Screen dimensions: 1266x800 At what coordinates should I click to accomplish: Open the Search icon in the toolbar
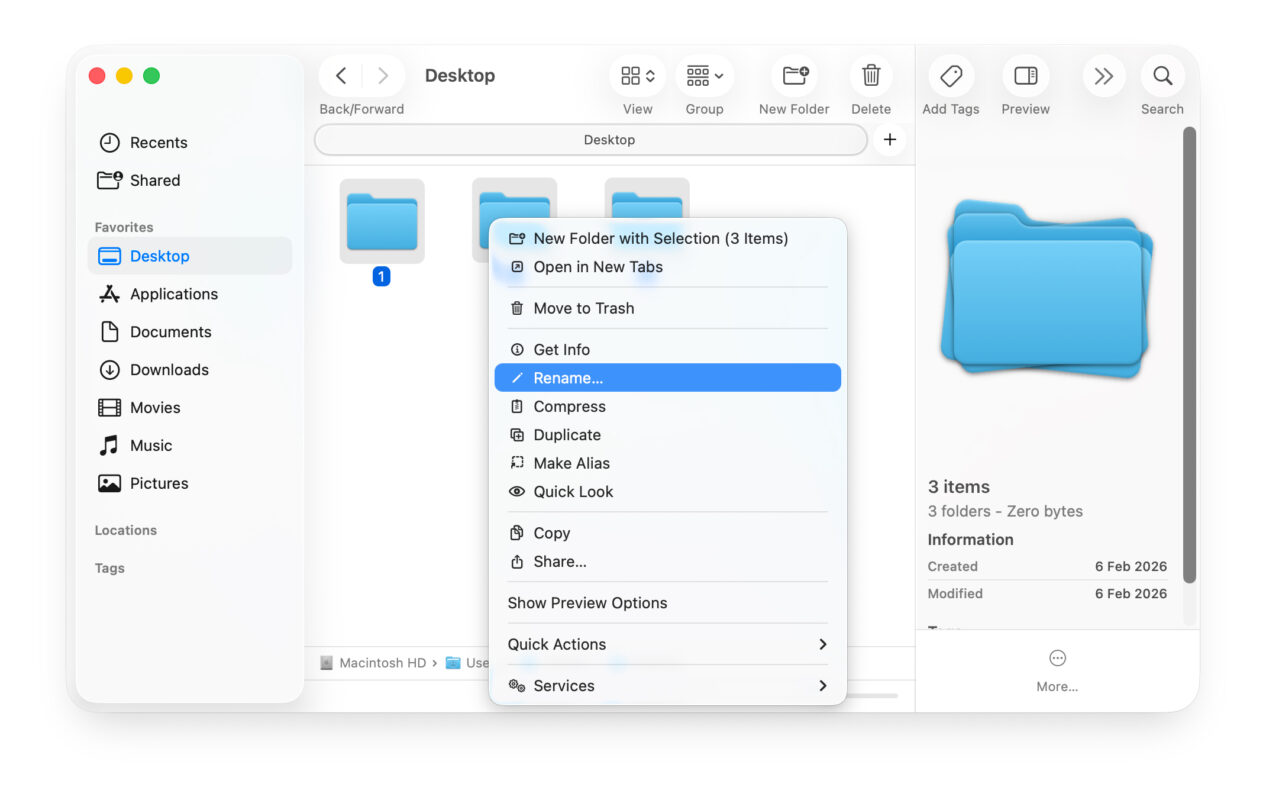point(1162,75)
